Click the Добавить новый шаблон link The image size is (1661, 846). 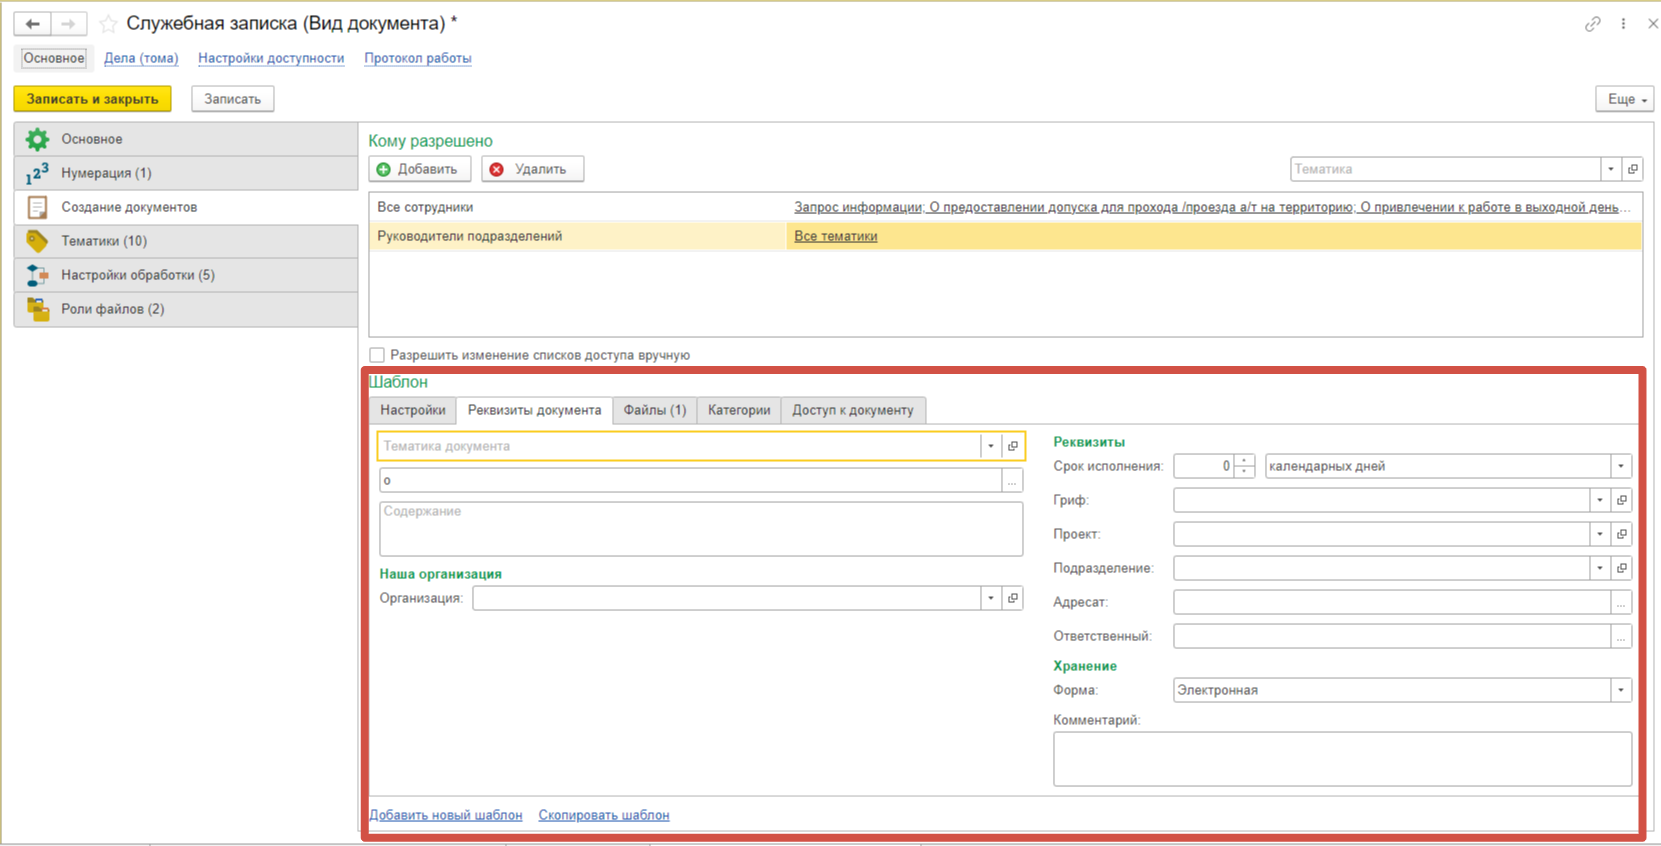click(446, 815)
